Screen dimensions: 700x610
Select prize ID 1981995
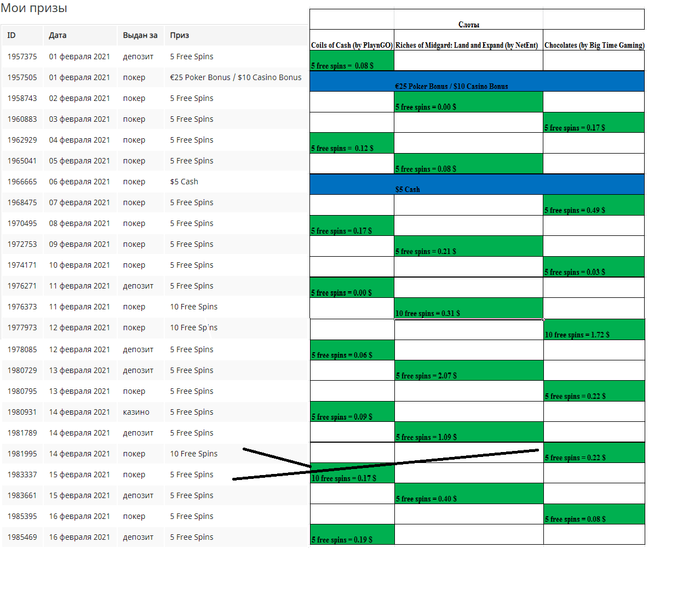[22, 454]
